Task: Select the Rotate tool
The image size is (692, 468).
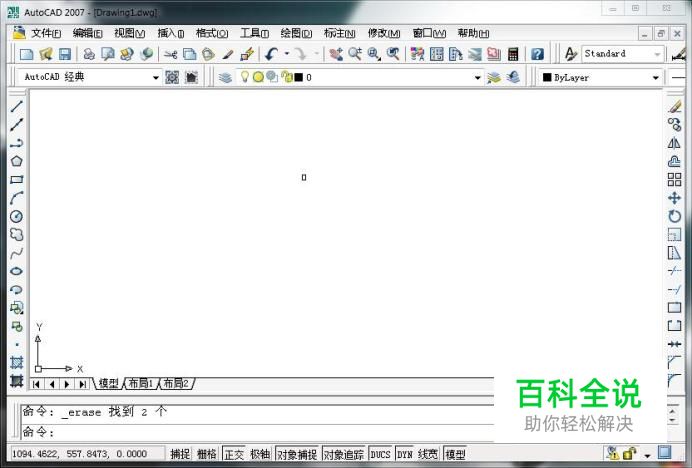Action: [x=674, y=216]
